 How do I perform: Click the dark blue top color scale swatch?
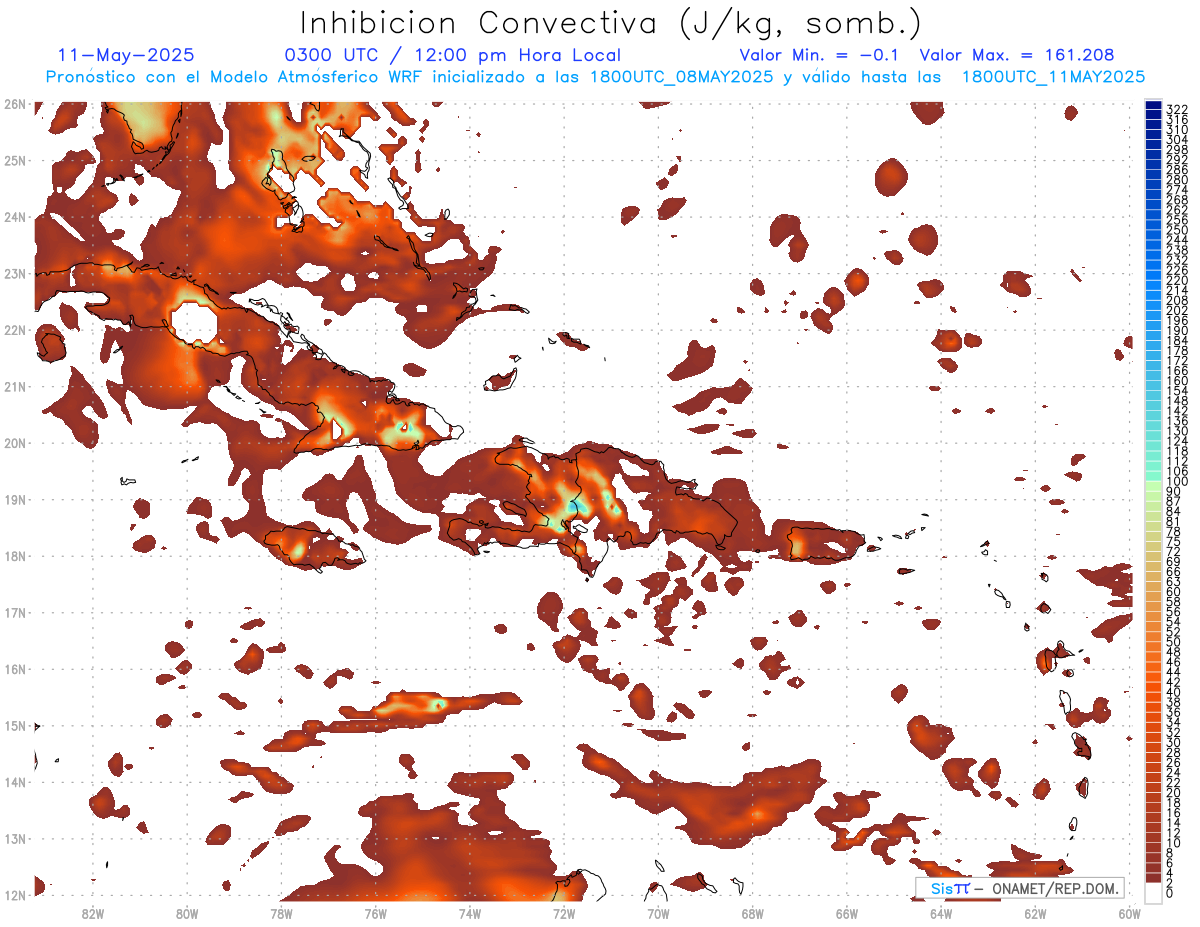tap(1153, 105)
